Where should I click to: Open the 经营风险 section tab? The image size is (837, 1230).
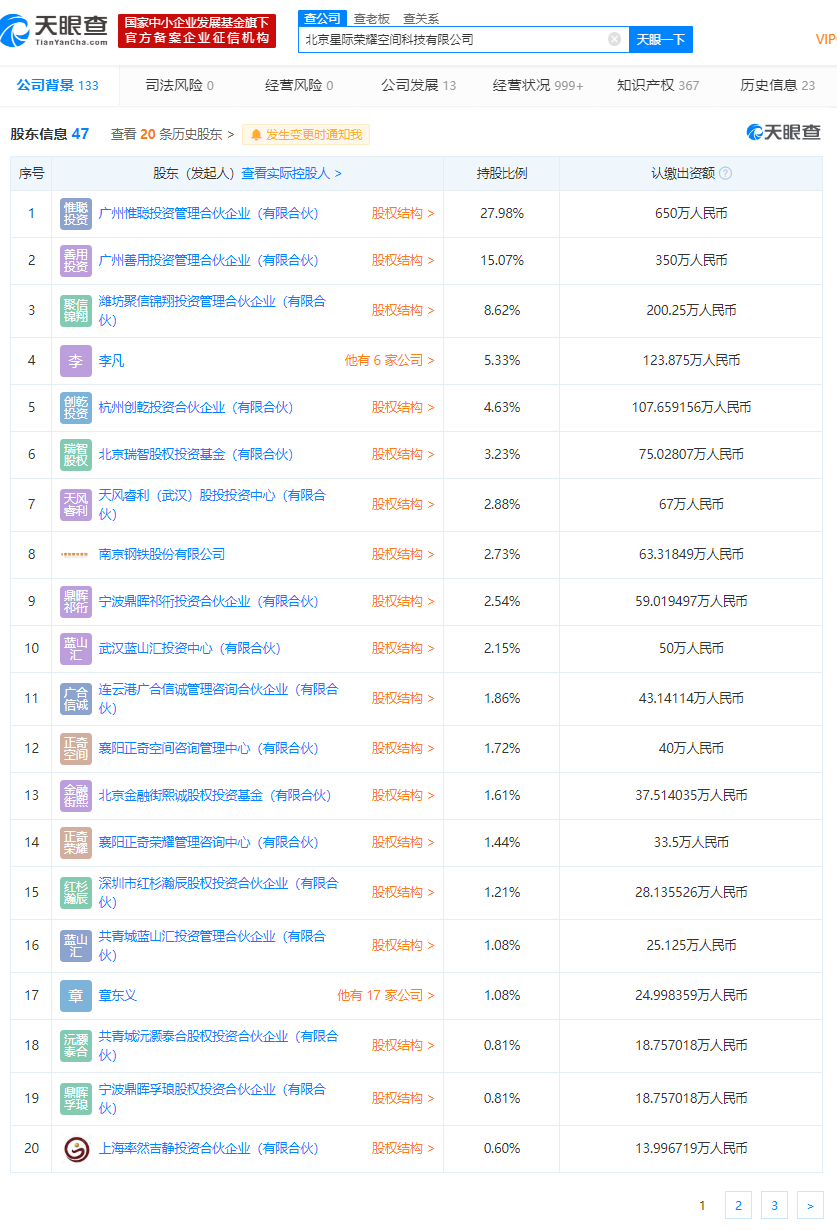pyautogui.click(x=299, y=85)
